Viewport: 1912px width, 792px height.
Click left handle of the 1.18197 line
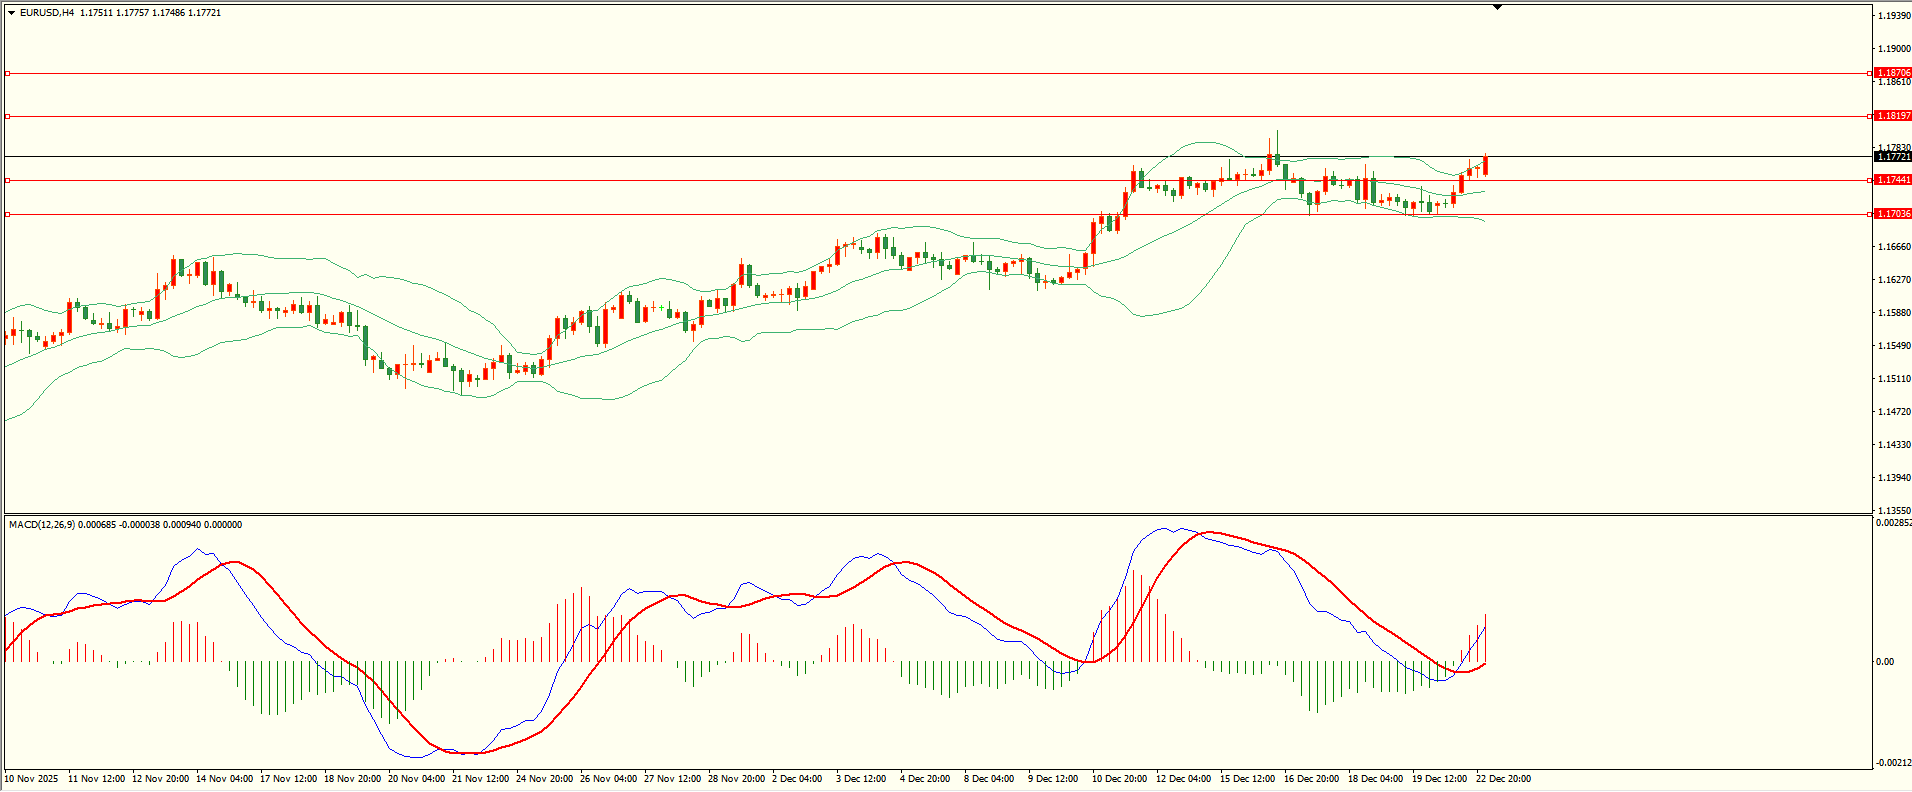8,116
